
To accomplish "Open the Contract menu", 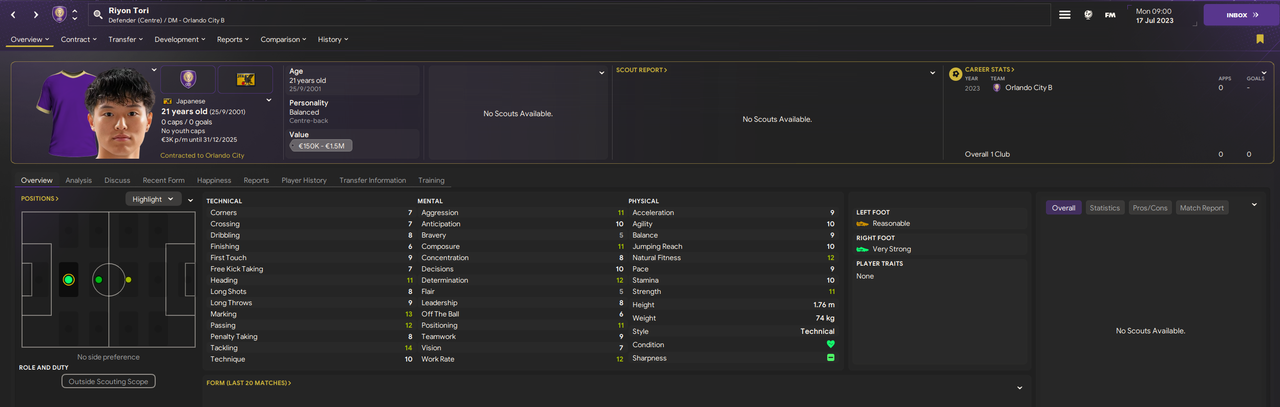I will coord(79,39).
